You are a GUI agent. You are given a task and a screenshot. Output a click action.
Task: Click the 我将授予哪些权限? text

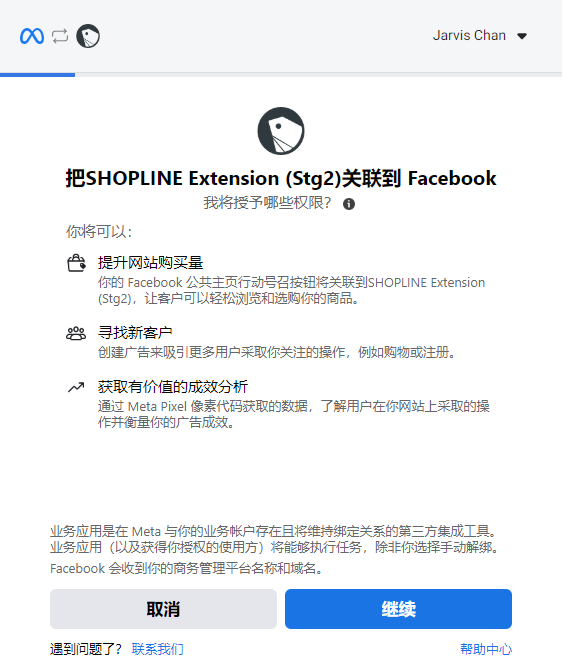[267, 203]
